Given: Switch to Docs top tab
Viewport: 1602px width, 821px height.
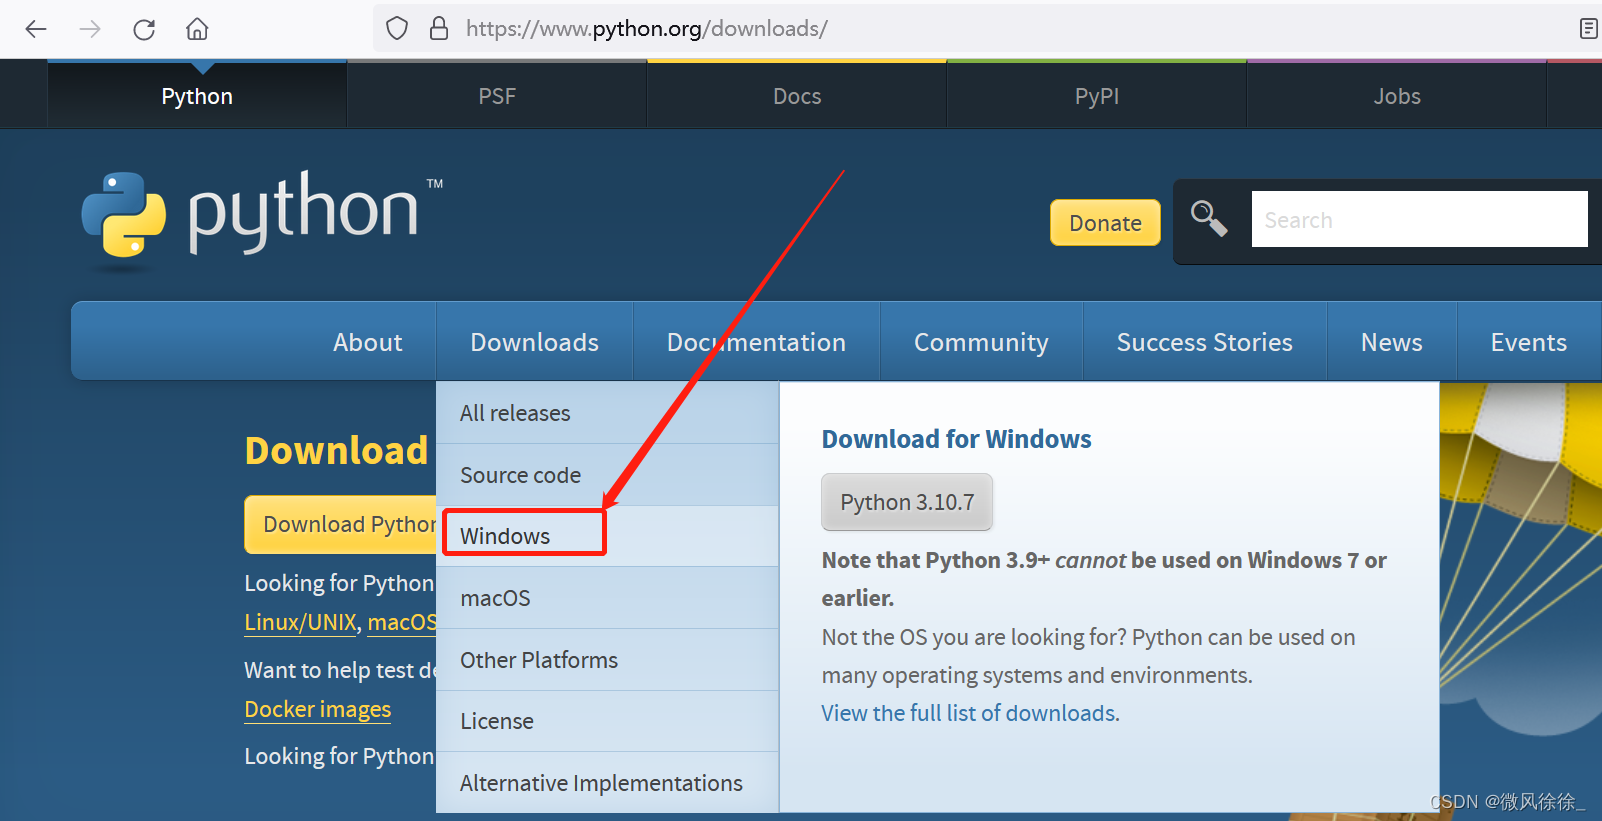Looking at the screenshot, I should [x=797, y=96].
